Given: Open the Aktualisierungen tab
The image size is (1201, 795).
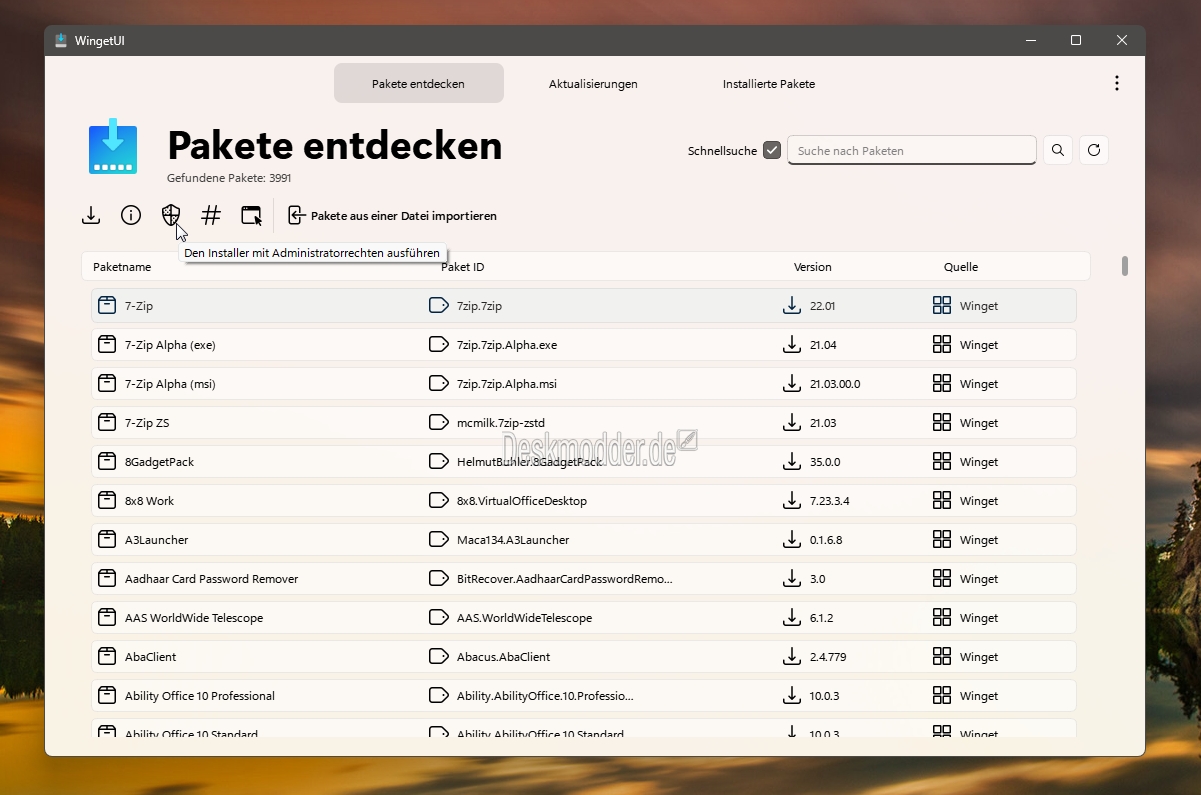Looking at the screenshot, I should pos(593,84).
